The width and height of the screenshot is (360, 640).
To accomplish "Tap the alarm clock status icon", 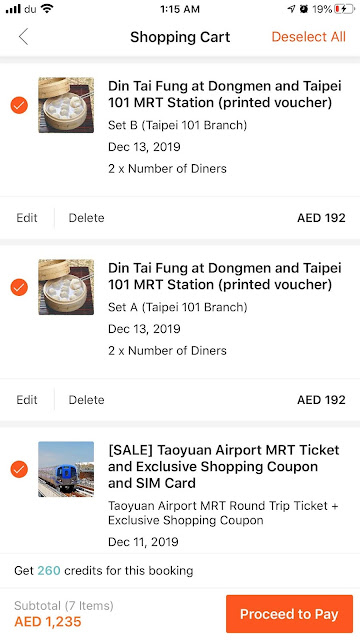I will 304,9.
